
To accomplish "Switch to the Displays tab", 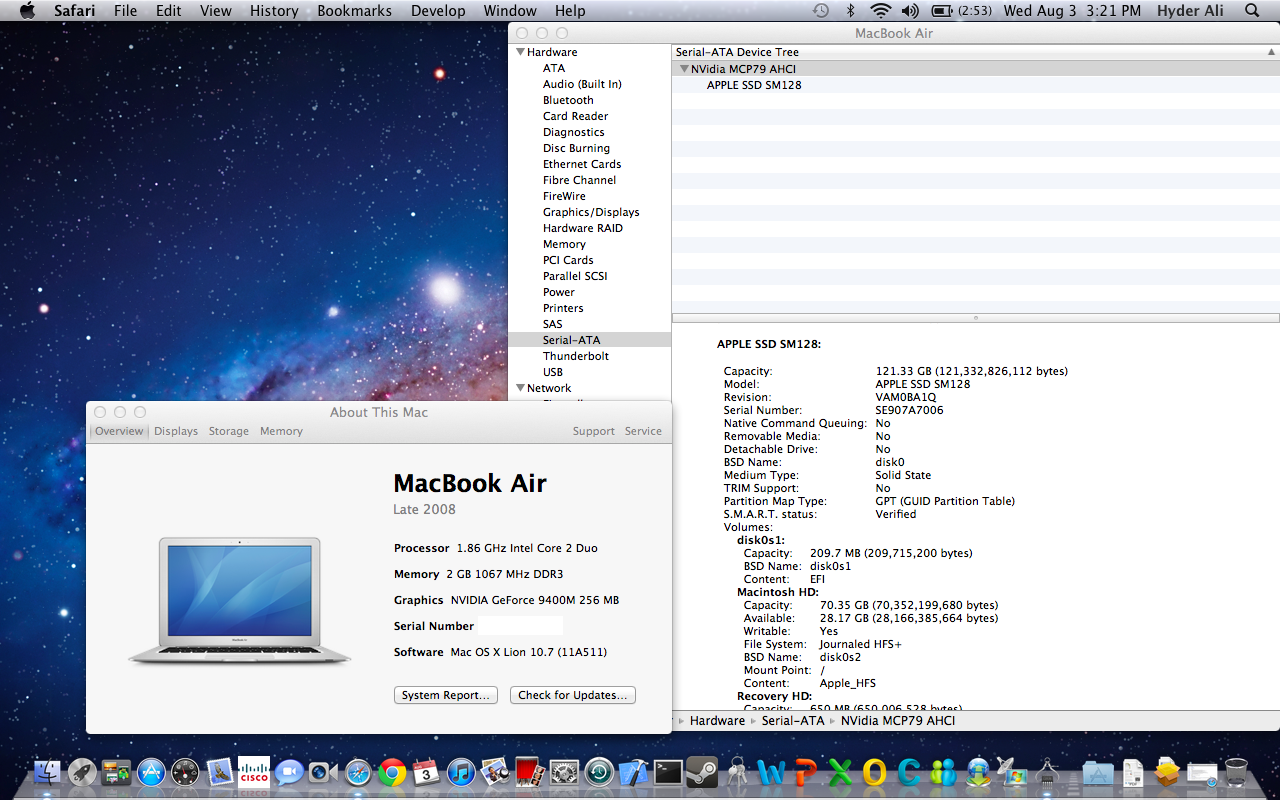I will [x=176, y=431].
